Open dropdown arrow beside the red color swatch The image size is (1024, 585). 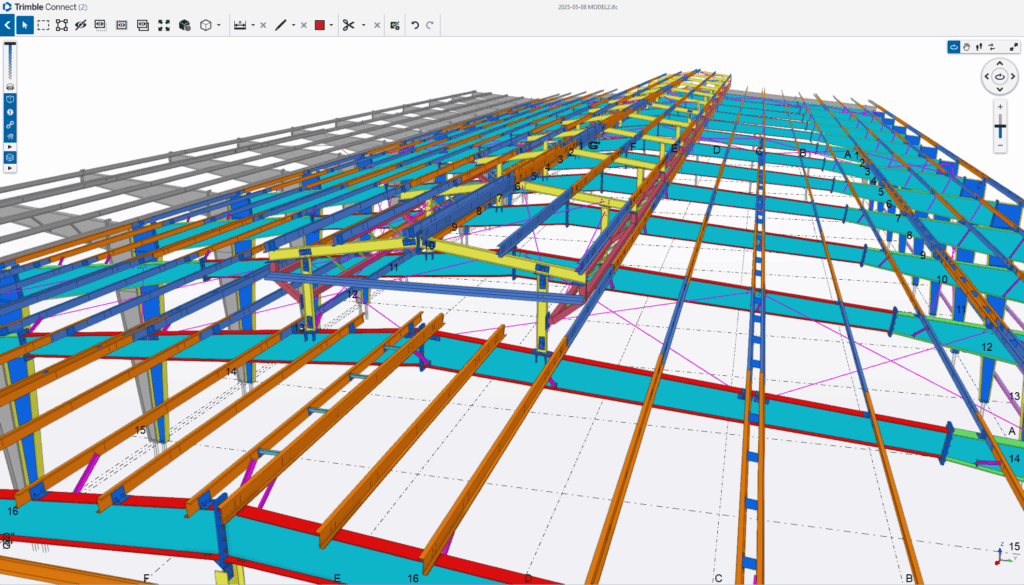point(331,25)
